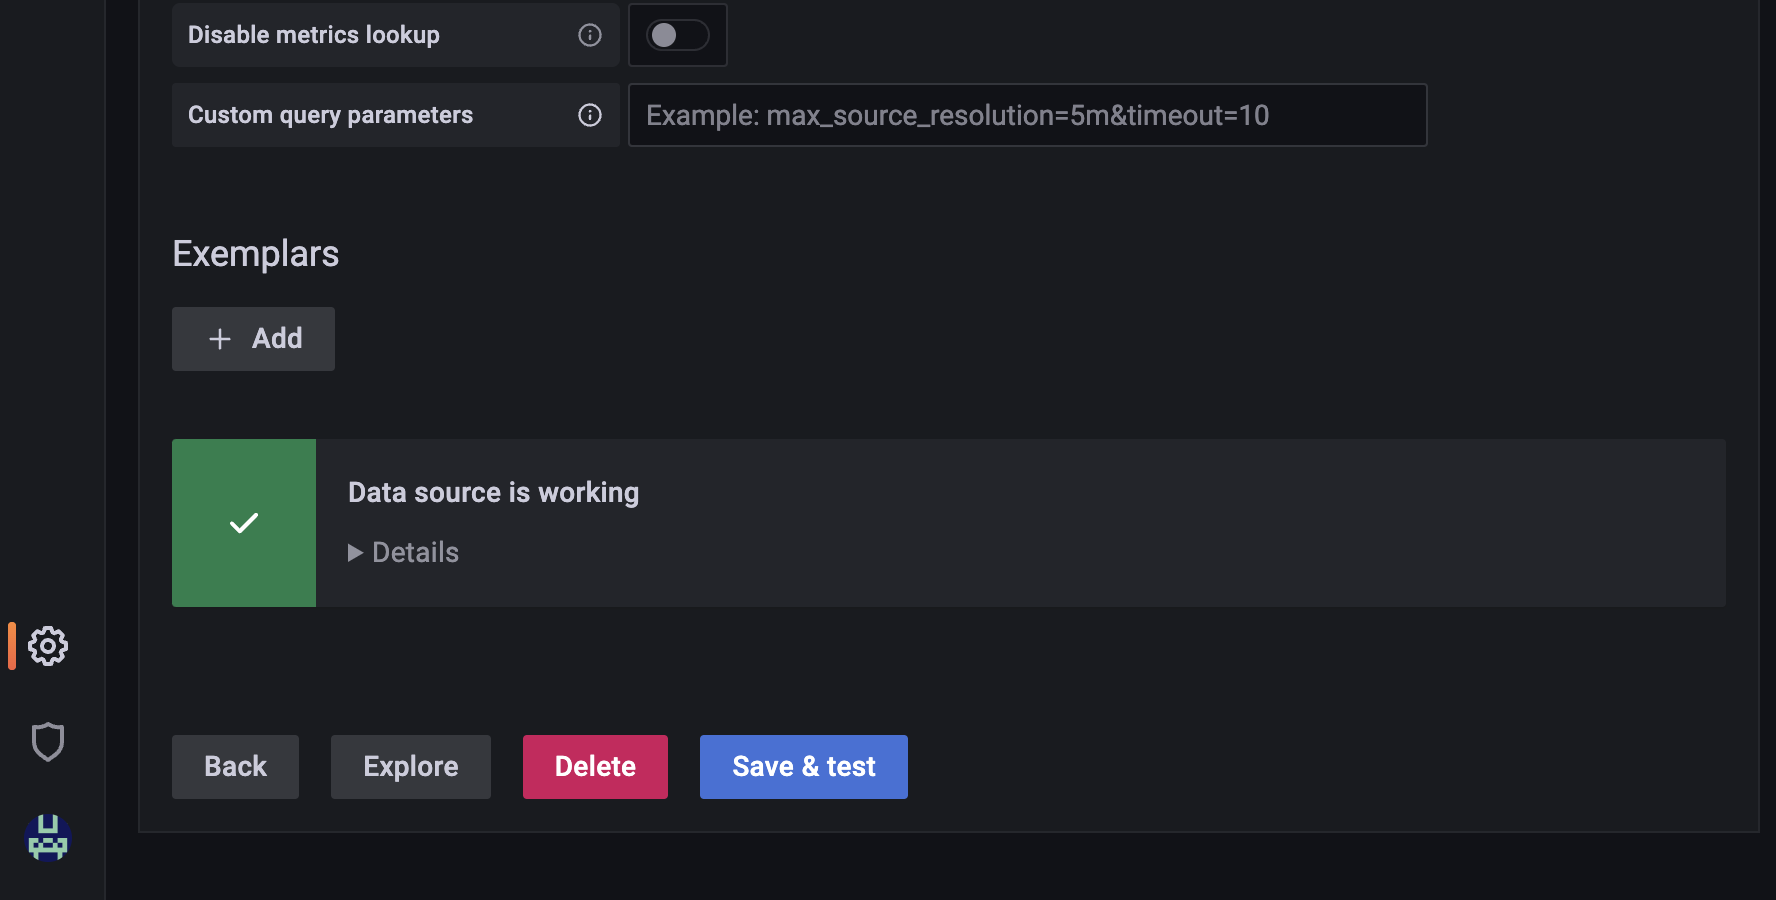Delete this data source
Image resolution: width=1776 pixels, height=900 pixels.
click(594, 766)
